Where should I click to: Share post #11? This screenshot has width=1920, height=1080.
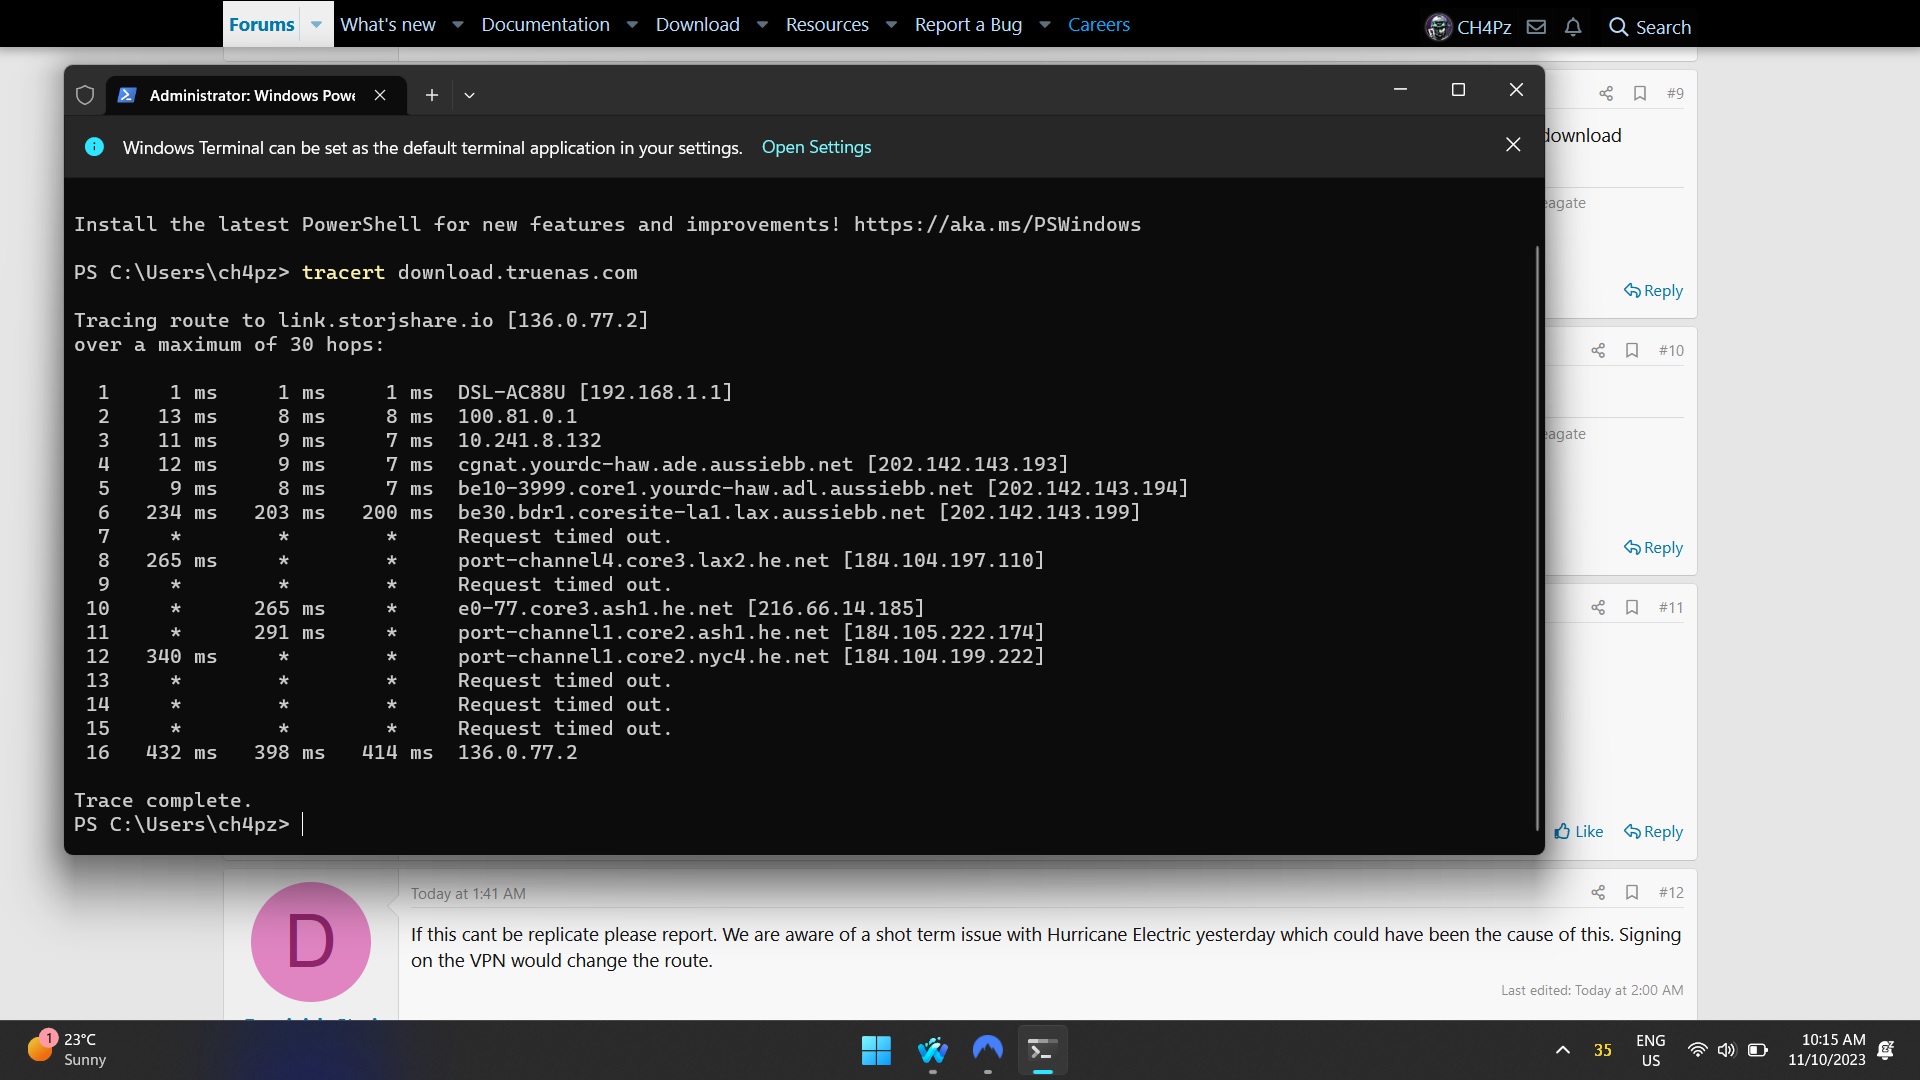(1598, 607)
